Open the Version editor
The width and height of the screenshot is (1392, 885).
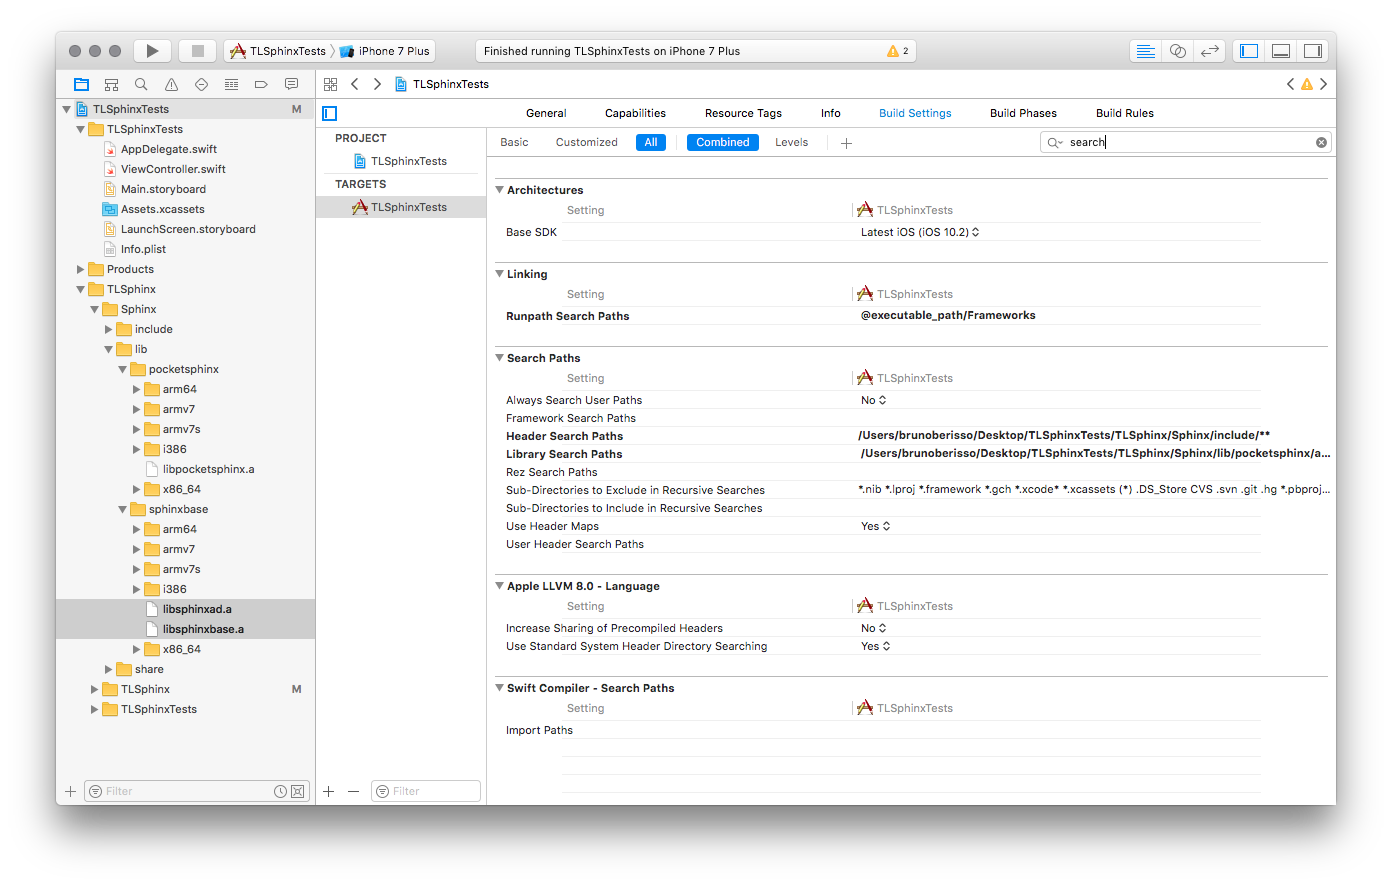(1210, 50)
